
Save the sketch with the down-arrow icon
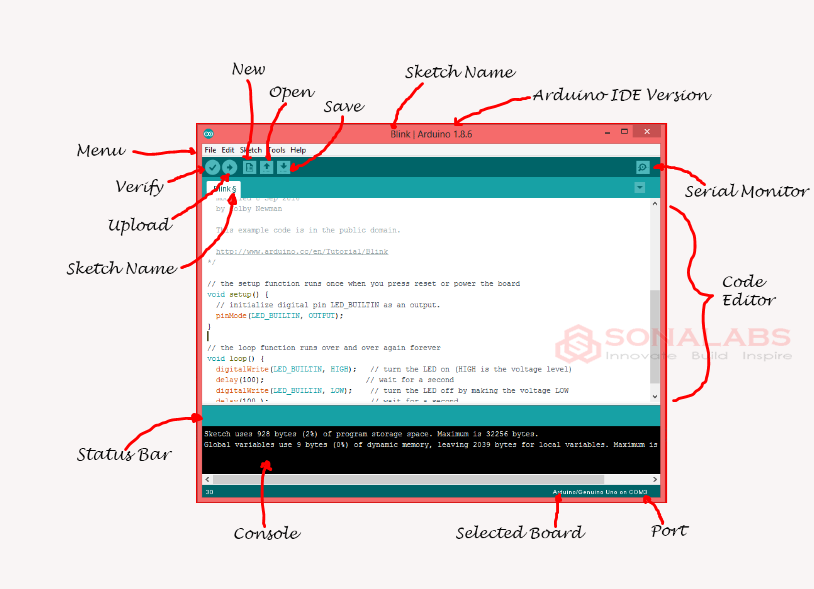(284, 167)
